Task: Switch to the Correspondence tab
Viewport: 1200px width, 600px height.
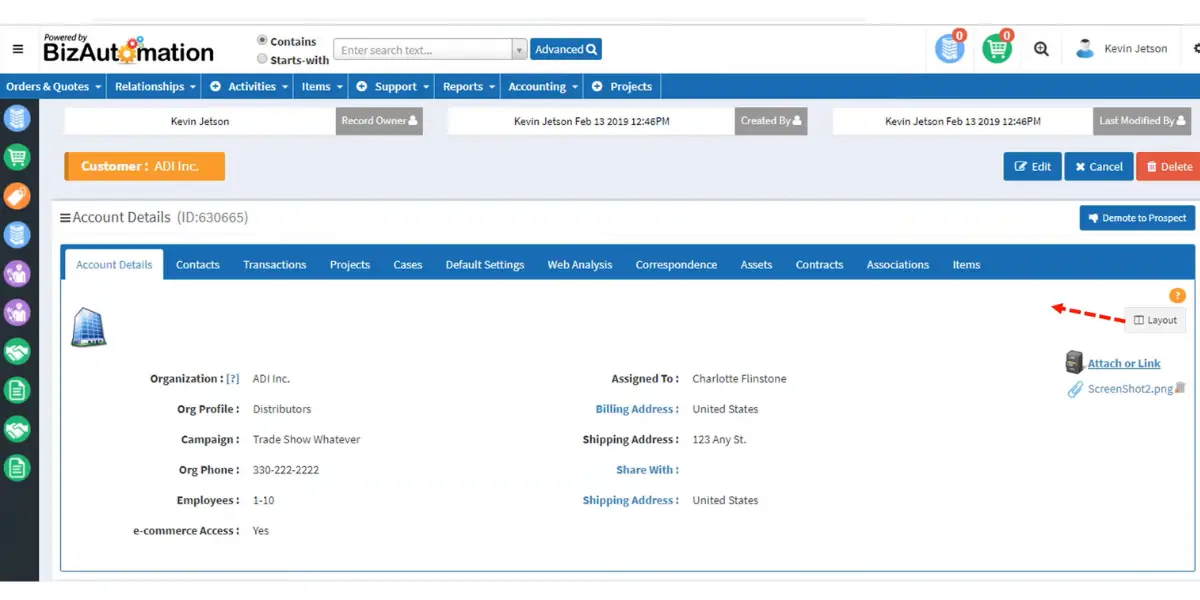Action: (x=676, y=265)
